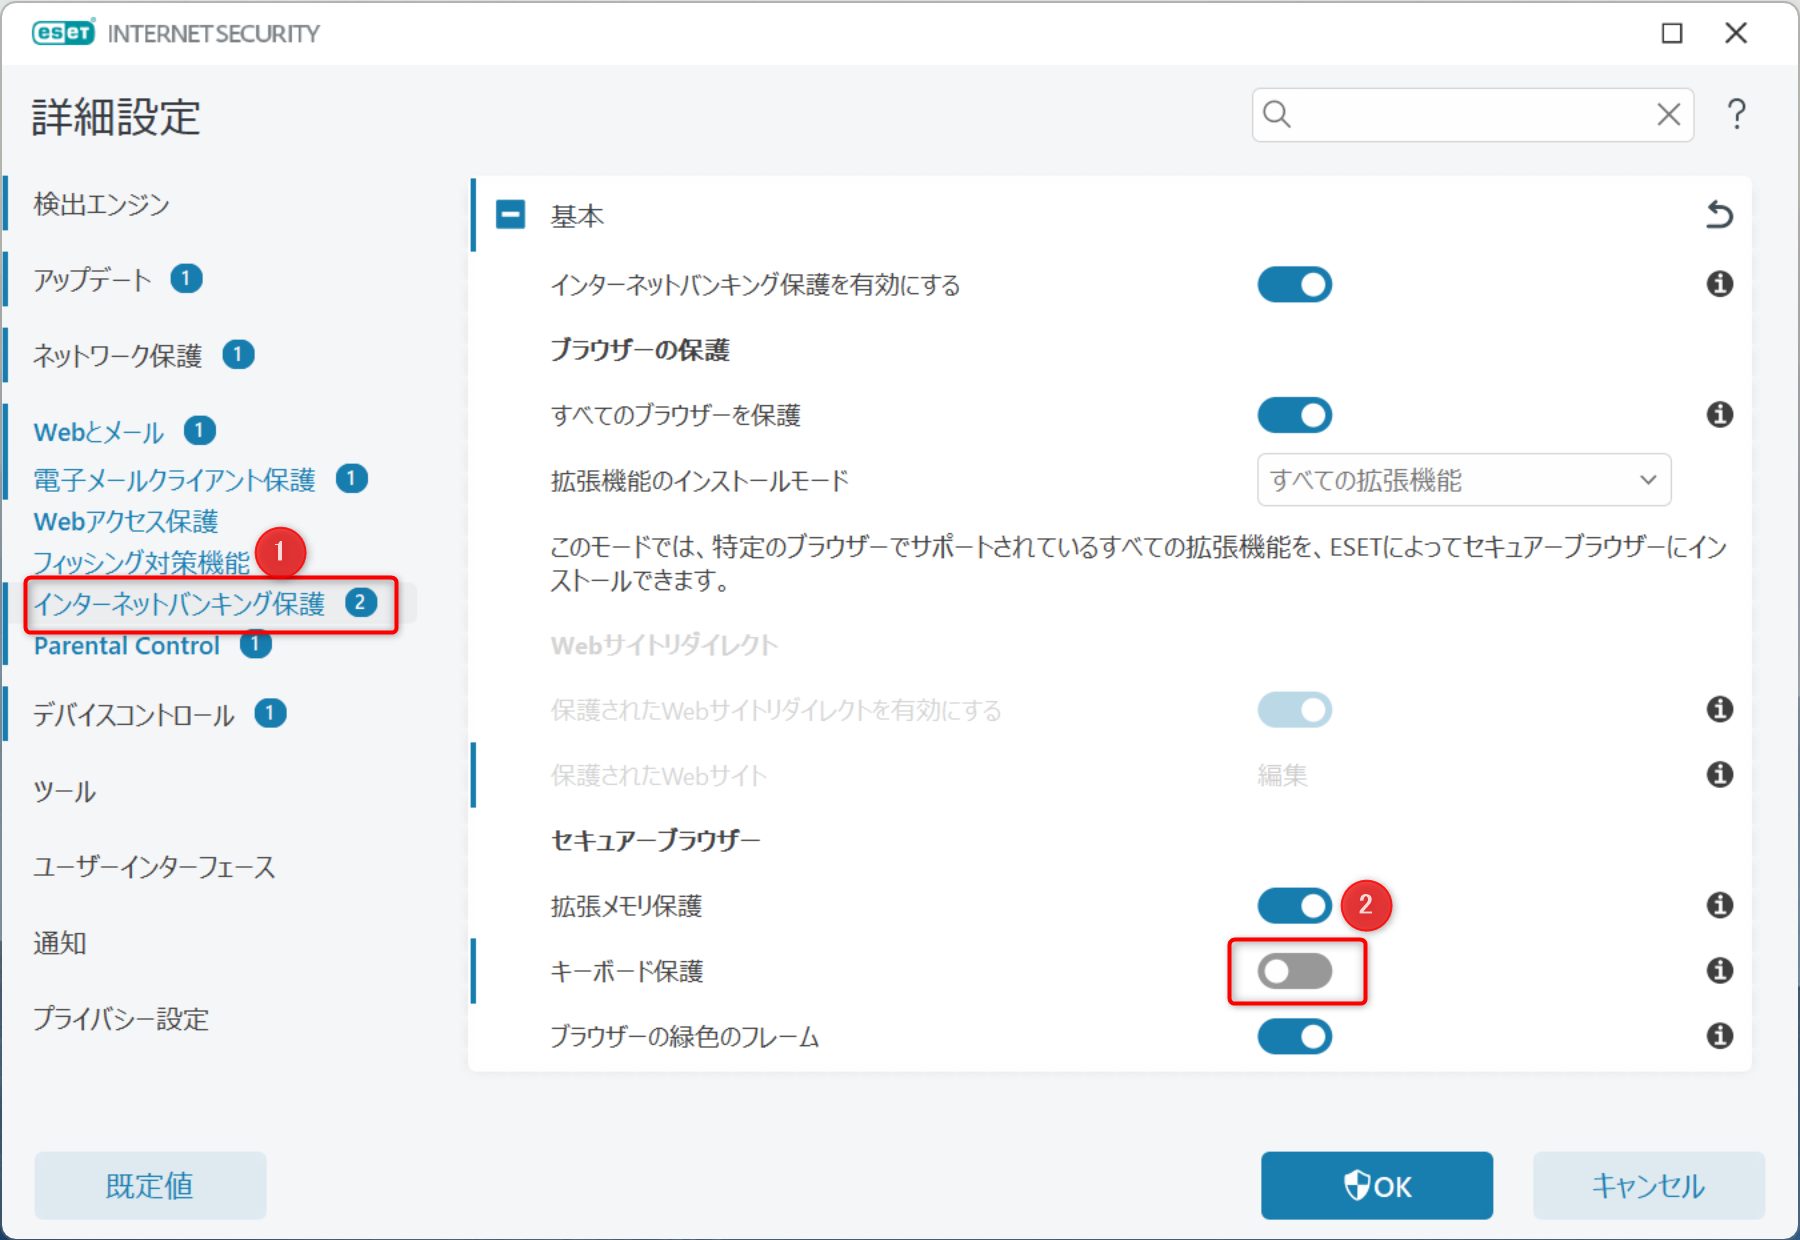
Task: Open プライバシー設定 category
Action: point(121,1019)
